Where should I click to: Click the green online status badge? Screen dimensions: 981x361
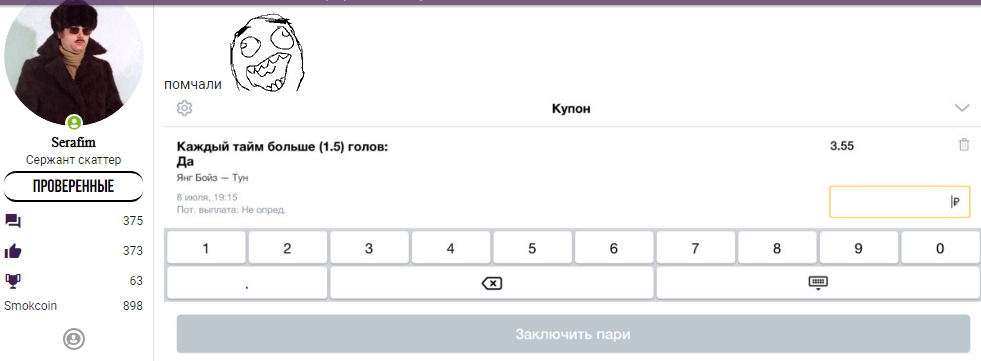[x=74, y=122]
